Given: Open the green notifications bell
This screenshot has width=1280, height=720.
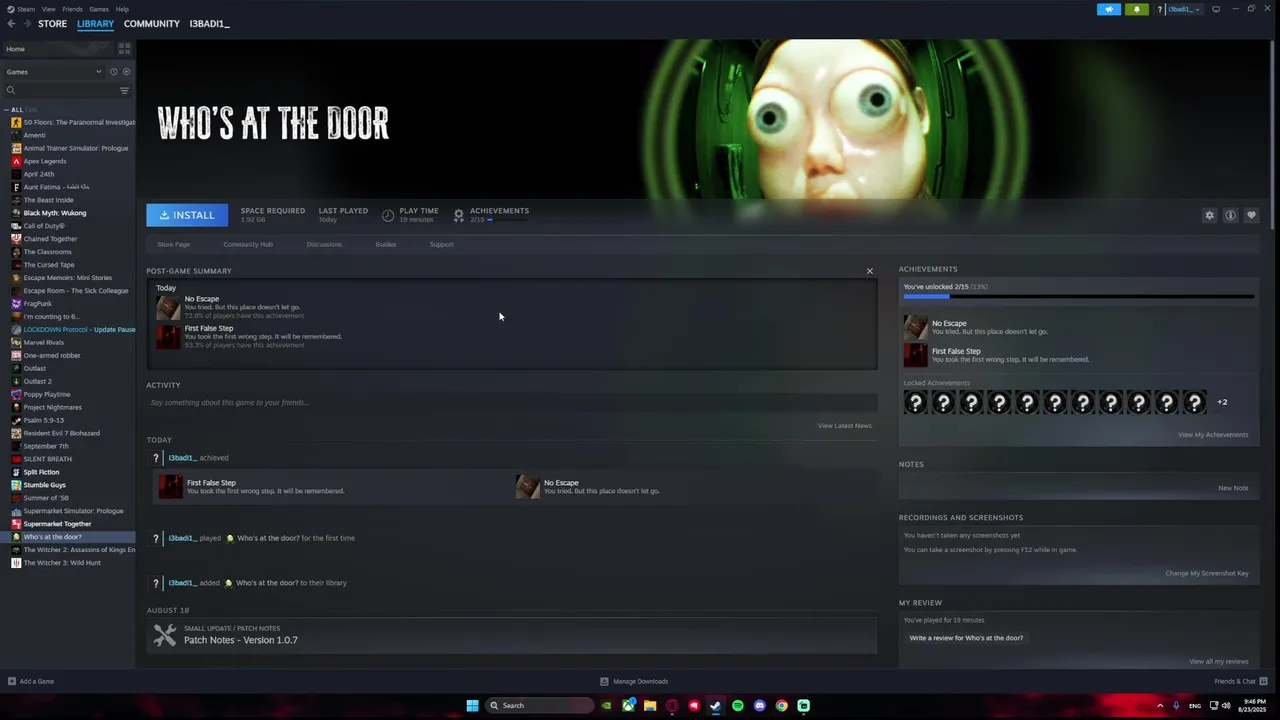Looking at the screenshot, I should click(1137, 9).
